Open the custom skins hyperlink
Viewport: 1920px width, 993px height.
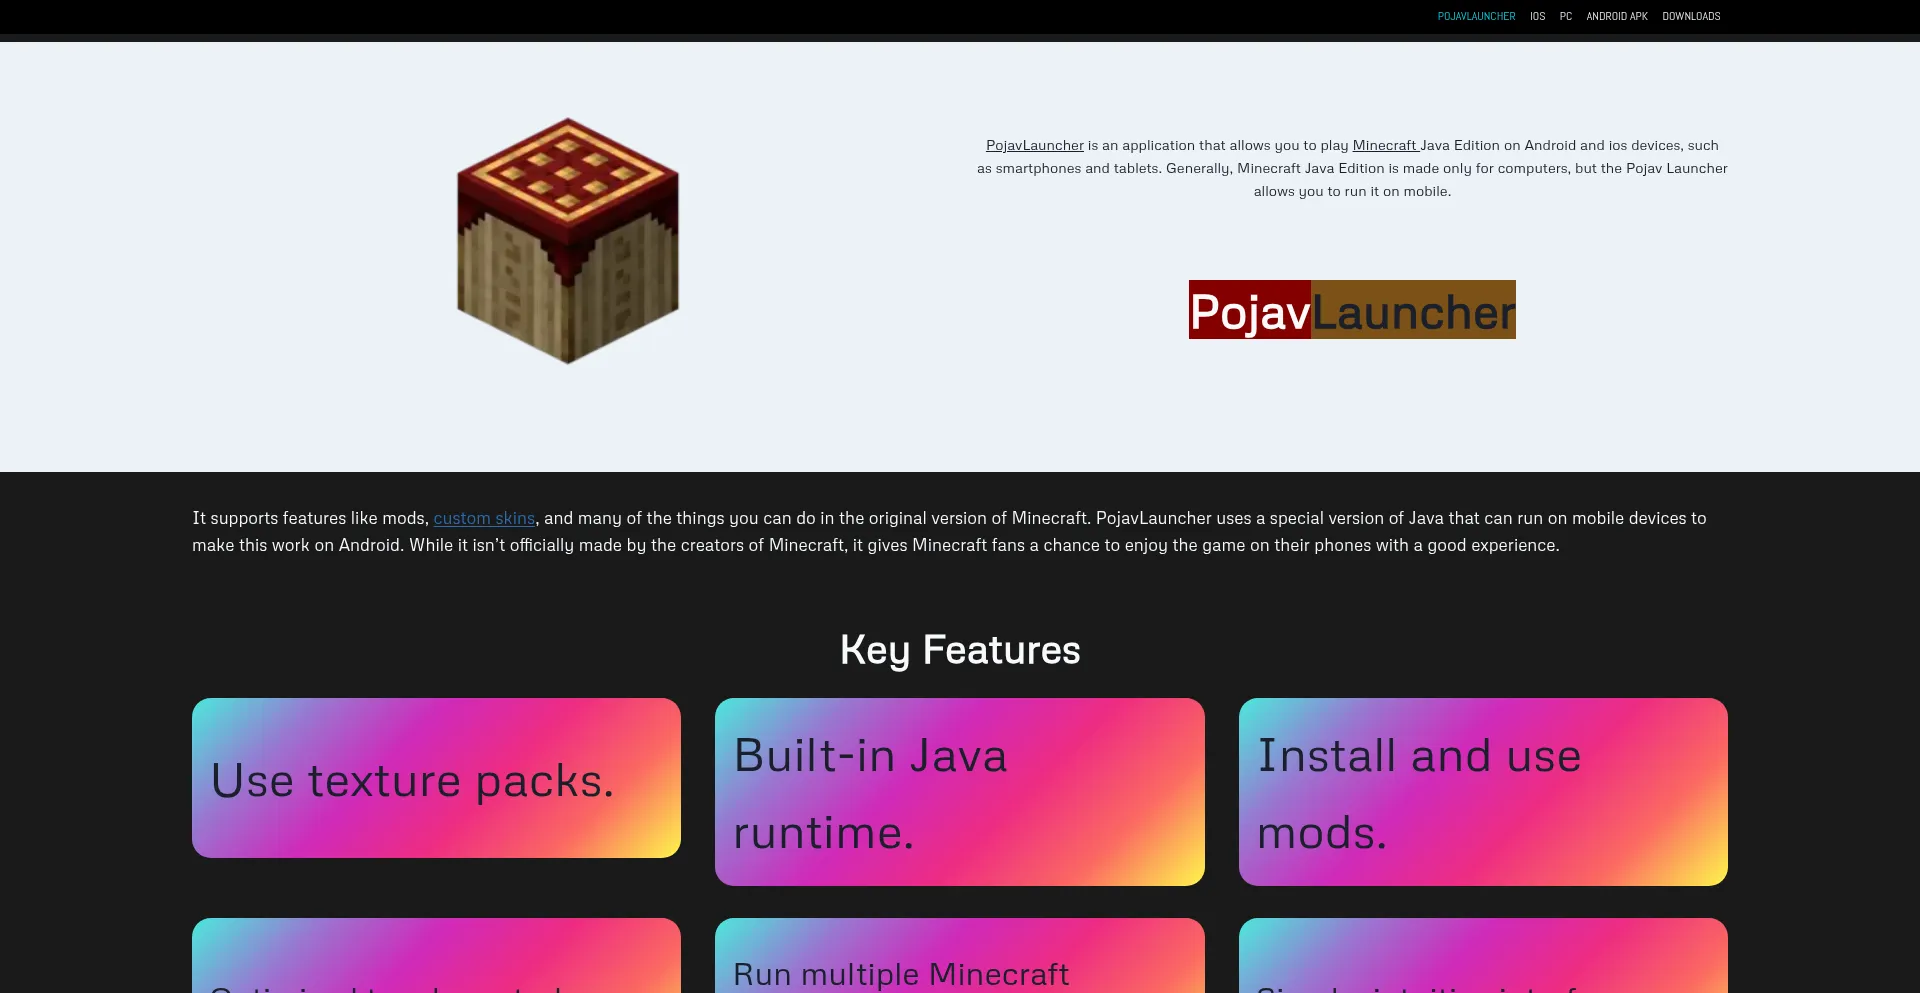tap(484, 518)
